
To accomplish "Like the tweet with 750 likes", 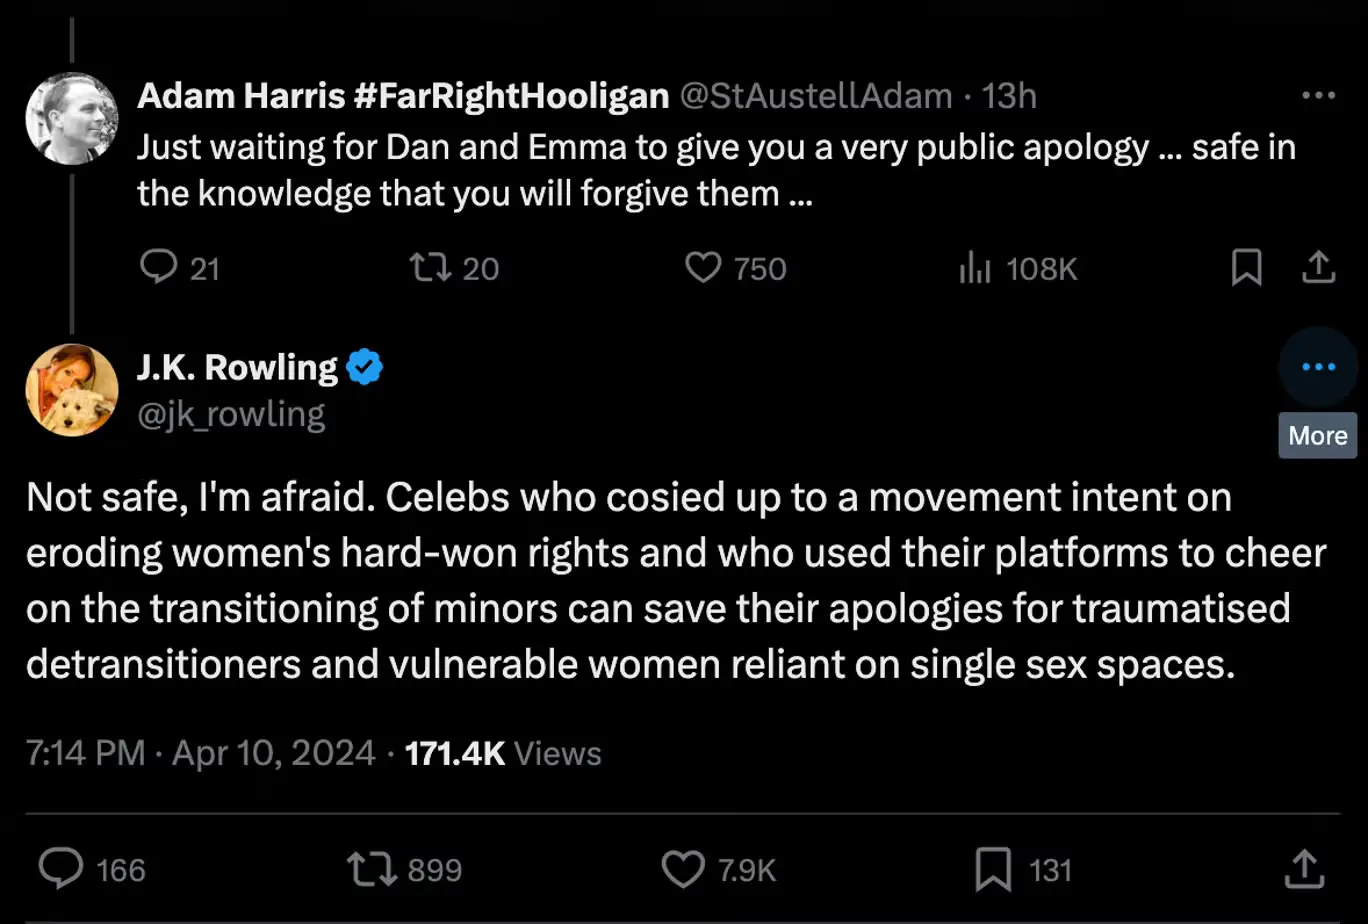I will click(704, 268).
